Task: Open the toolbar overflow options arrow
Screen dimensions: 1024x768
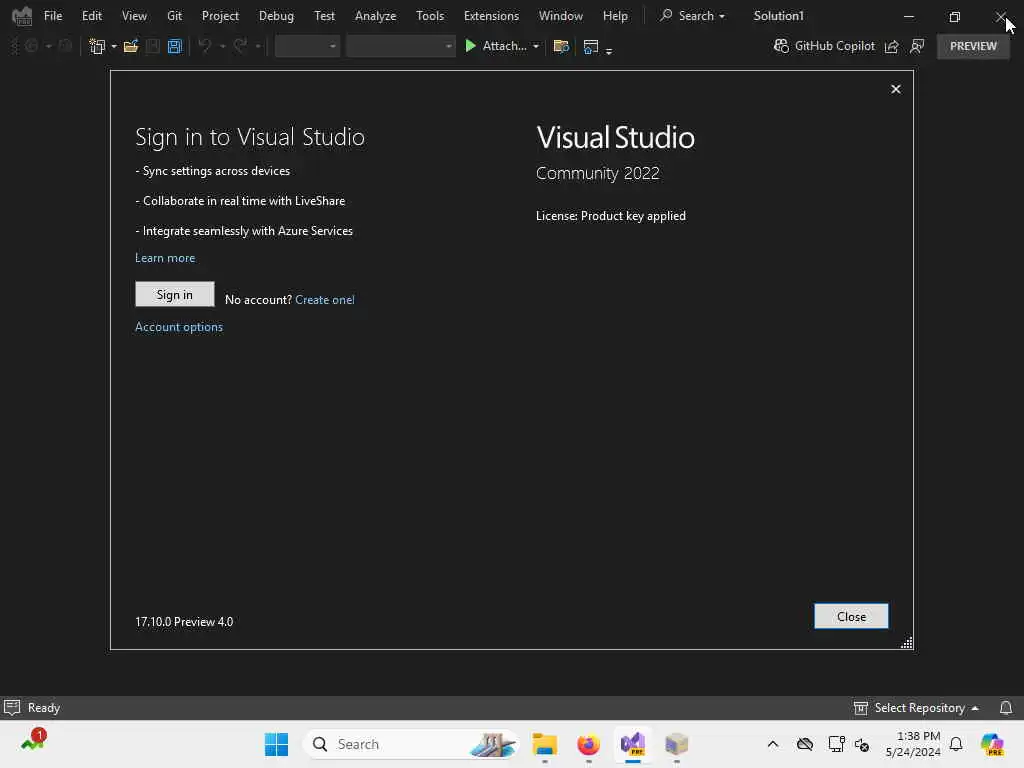Action: click(x=609, y=50)
